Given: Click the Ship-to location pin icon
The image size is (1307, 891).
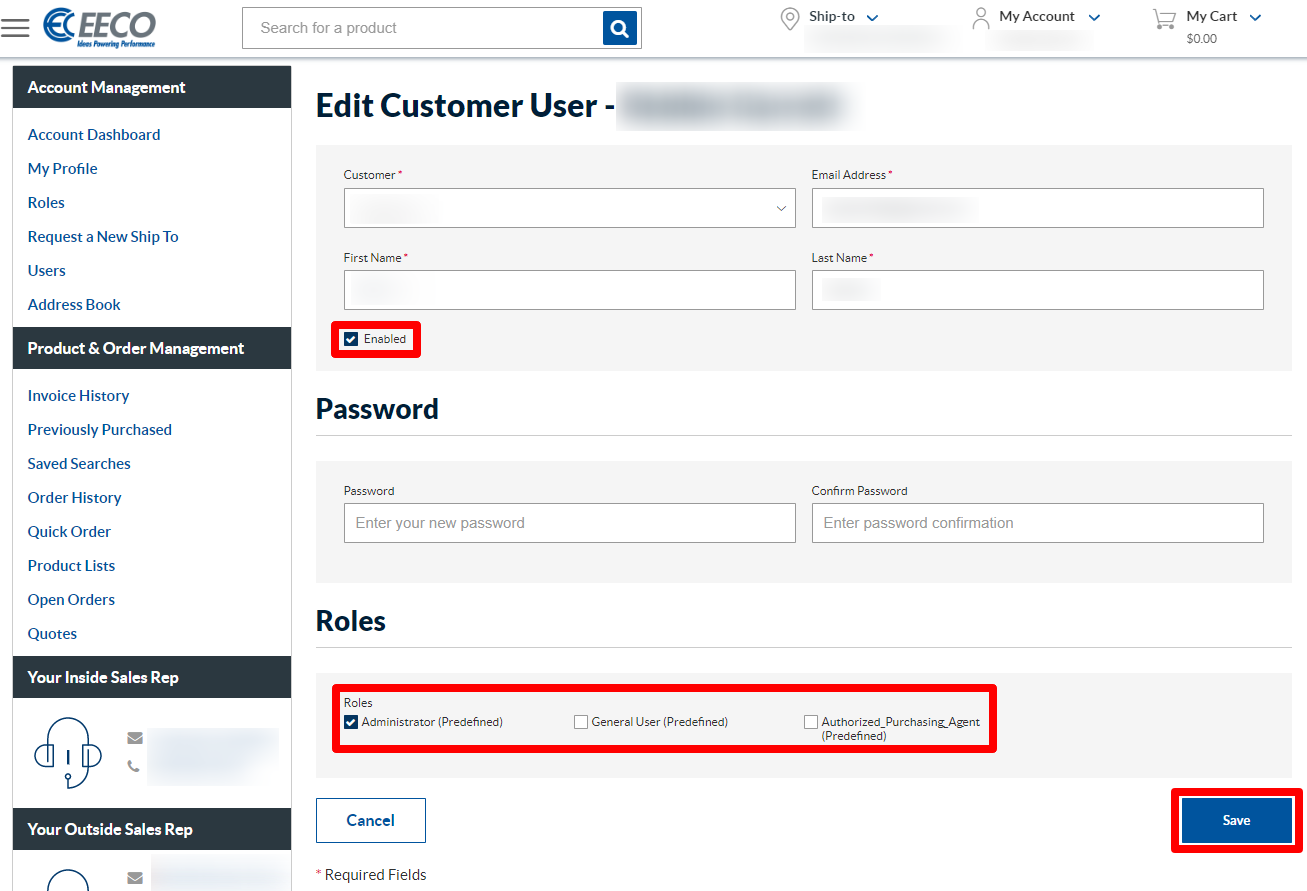Looking at the screenshot, I should (x=789, y=18).
